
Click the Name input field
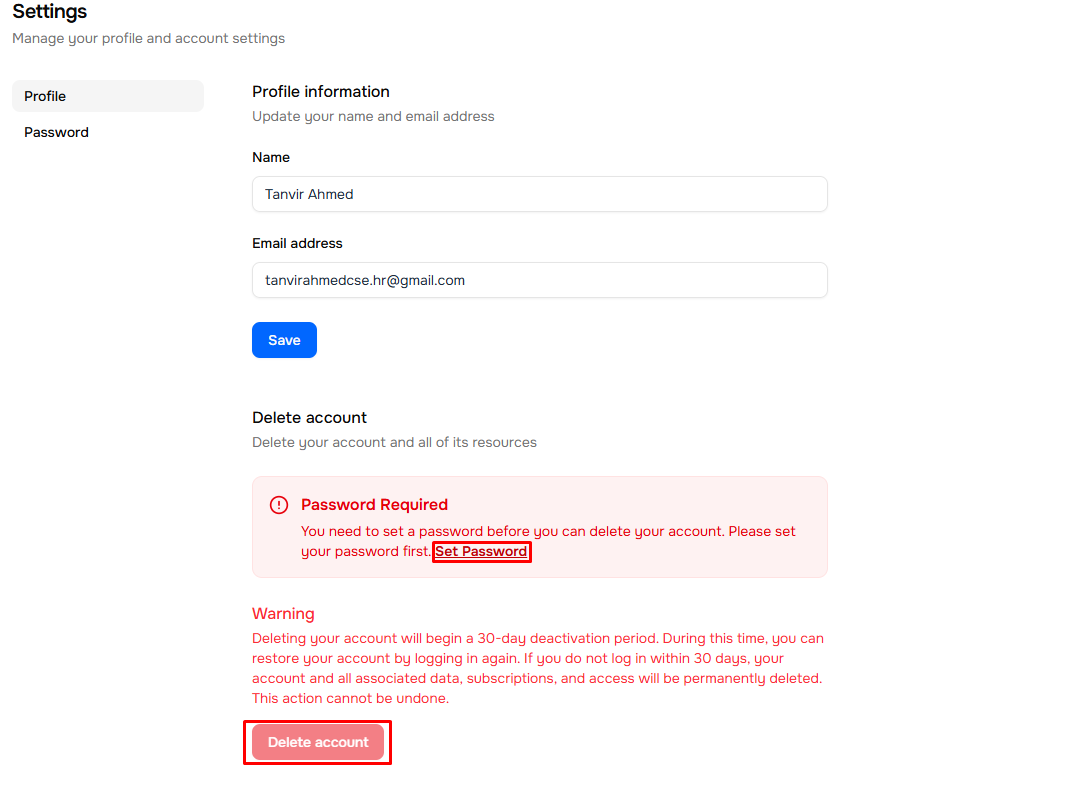tap(539, 194)
